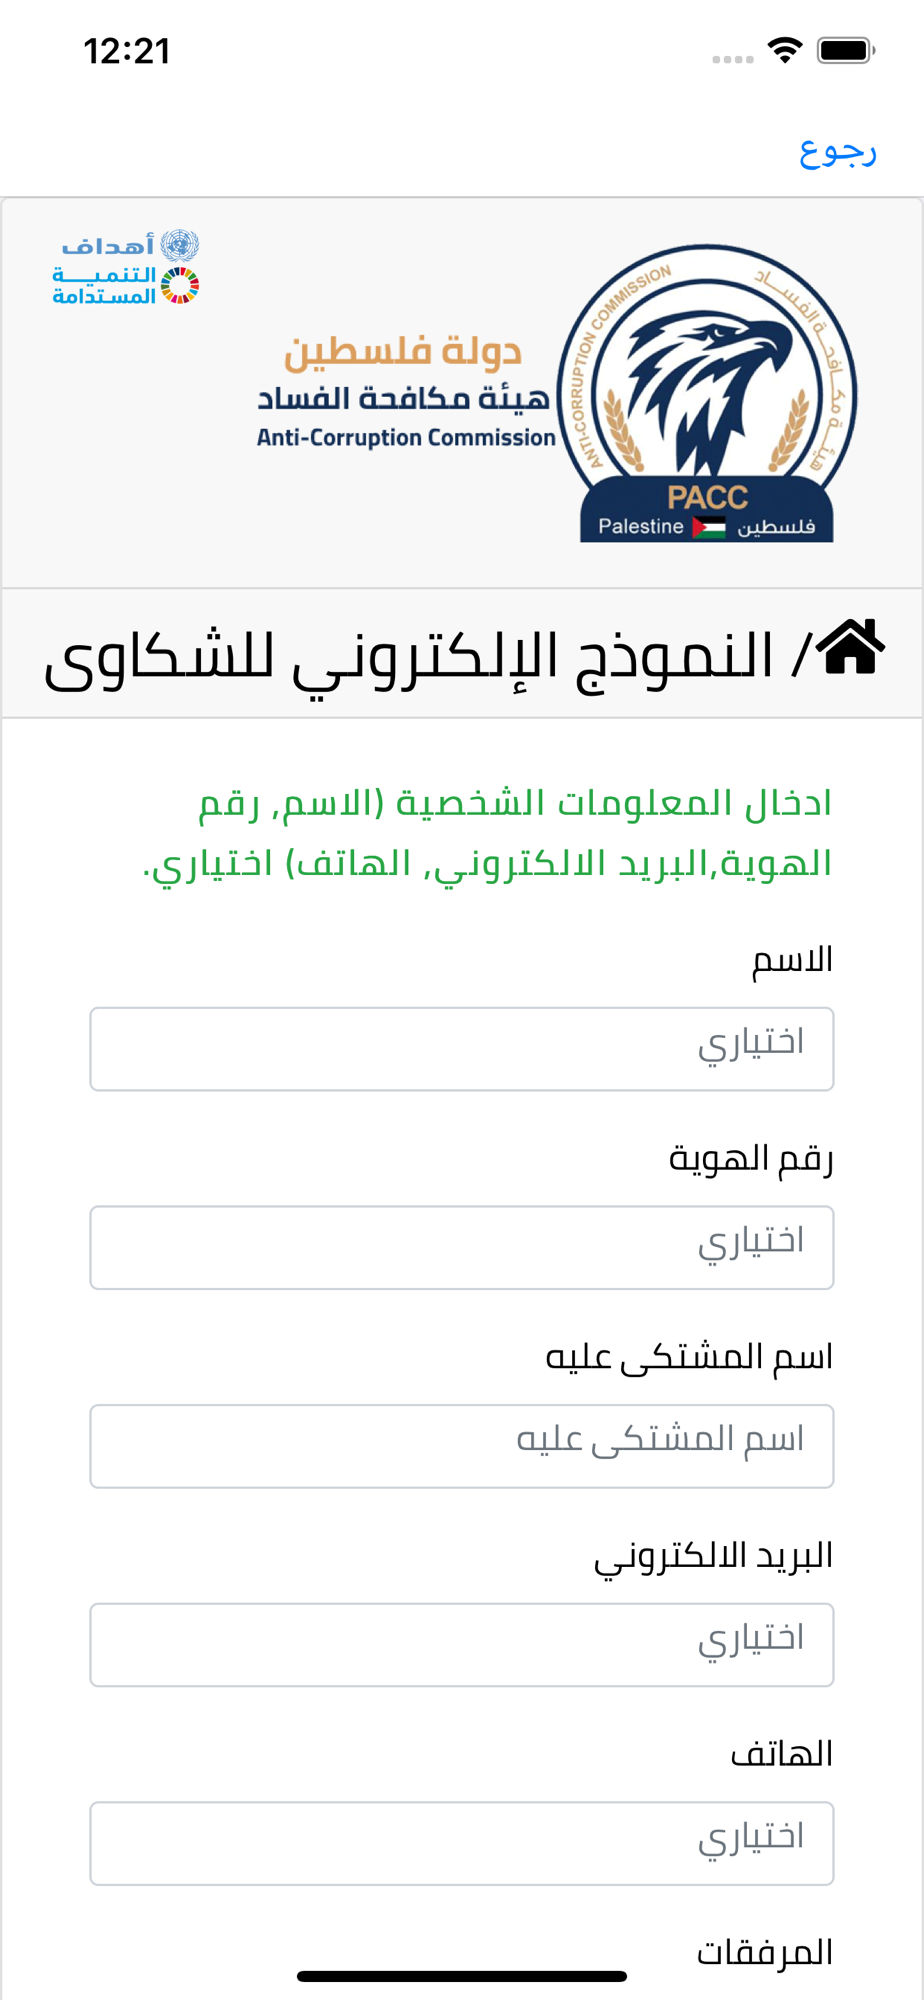
Task: Click the المرفقات attachments label
Action: click(x=765, y=1951)
